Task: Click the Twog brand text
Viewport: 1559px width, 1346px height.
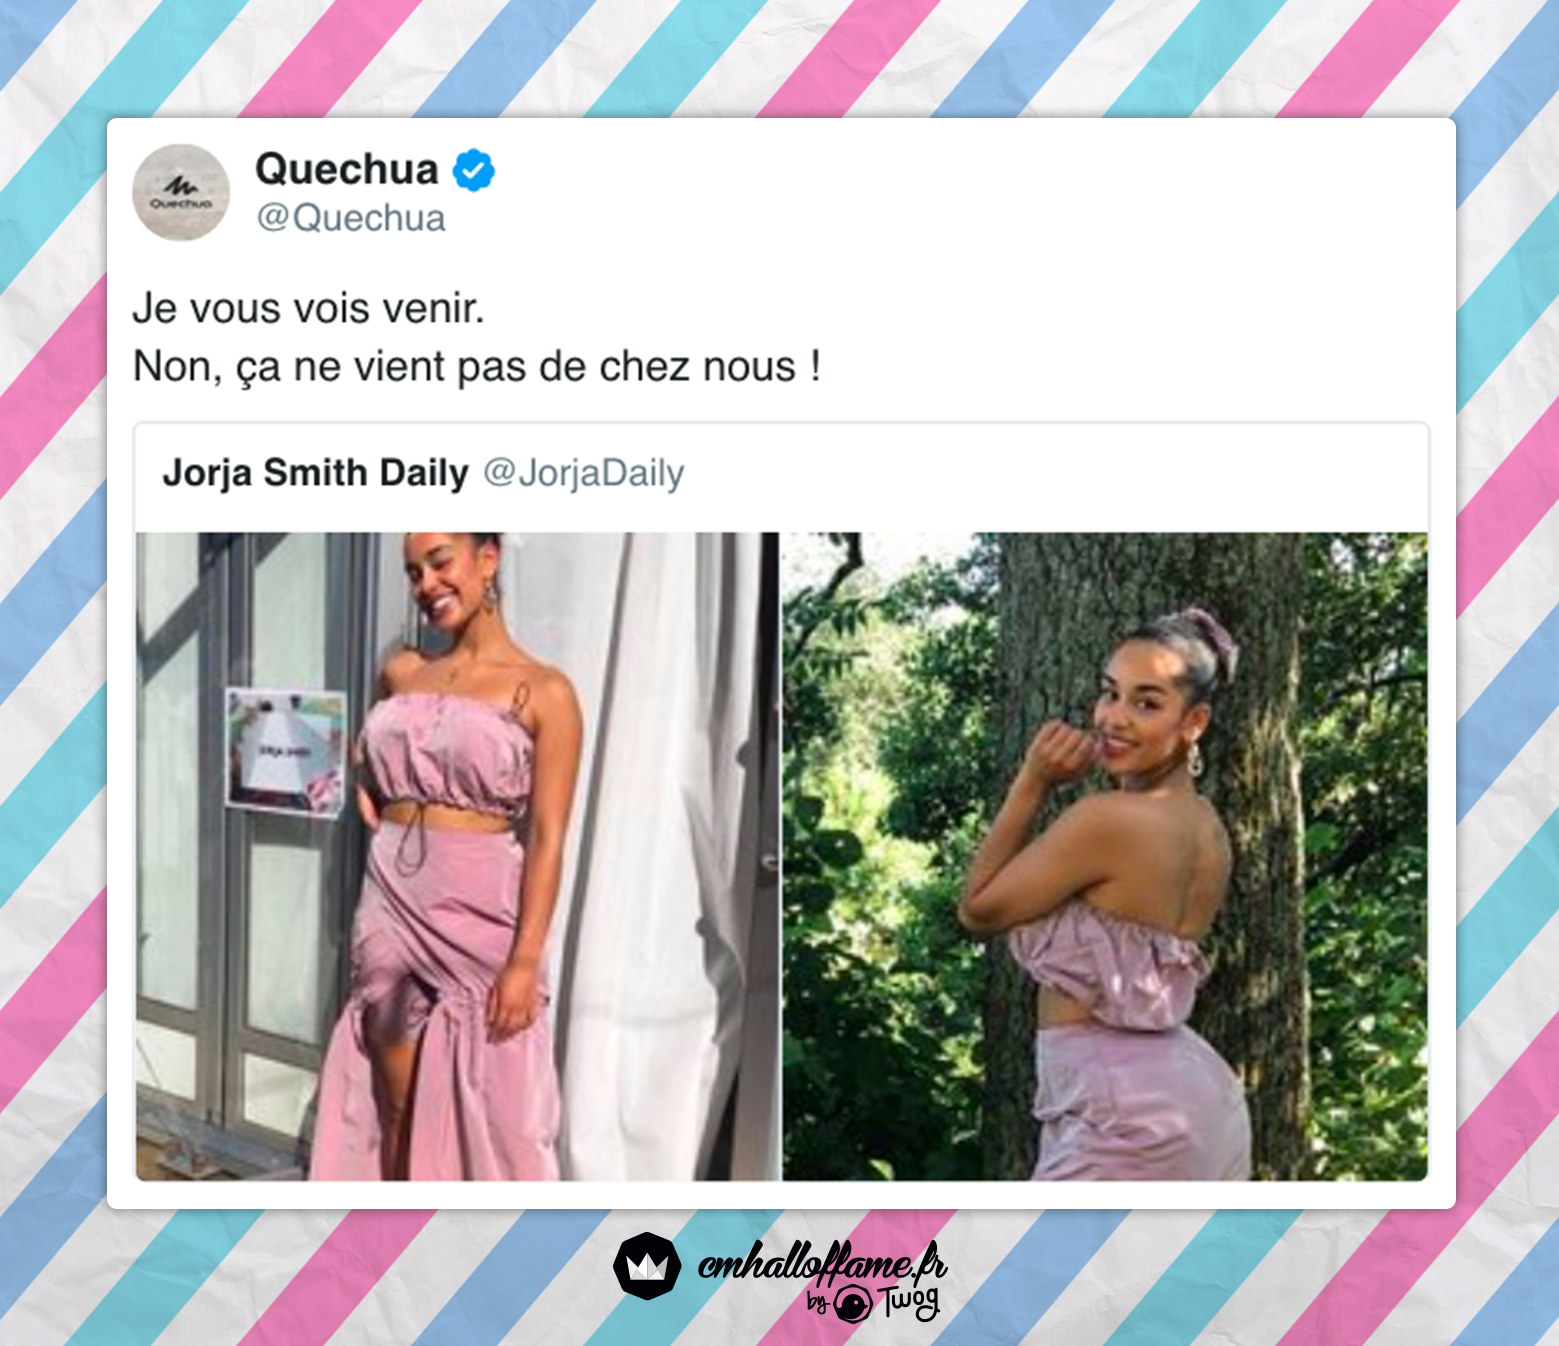Action: tap(909, 1302)
